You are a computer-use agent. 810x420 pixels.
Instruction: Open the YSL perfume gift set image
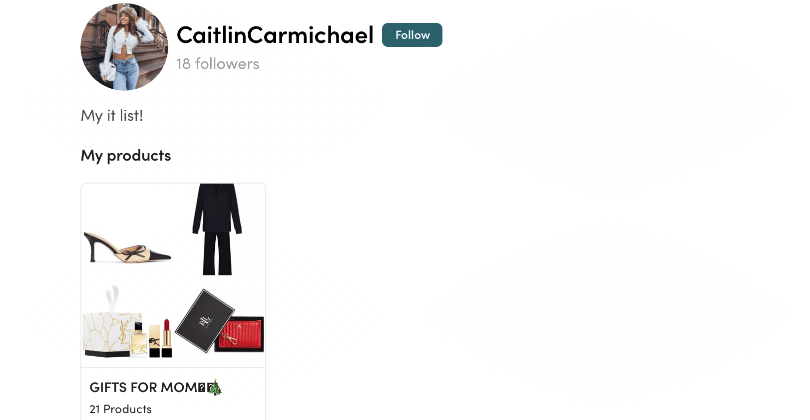coord(127,321)
